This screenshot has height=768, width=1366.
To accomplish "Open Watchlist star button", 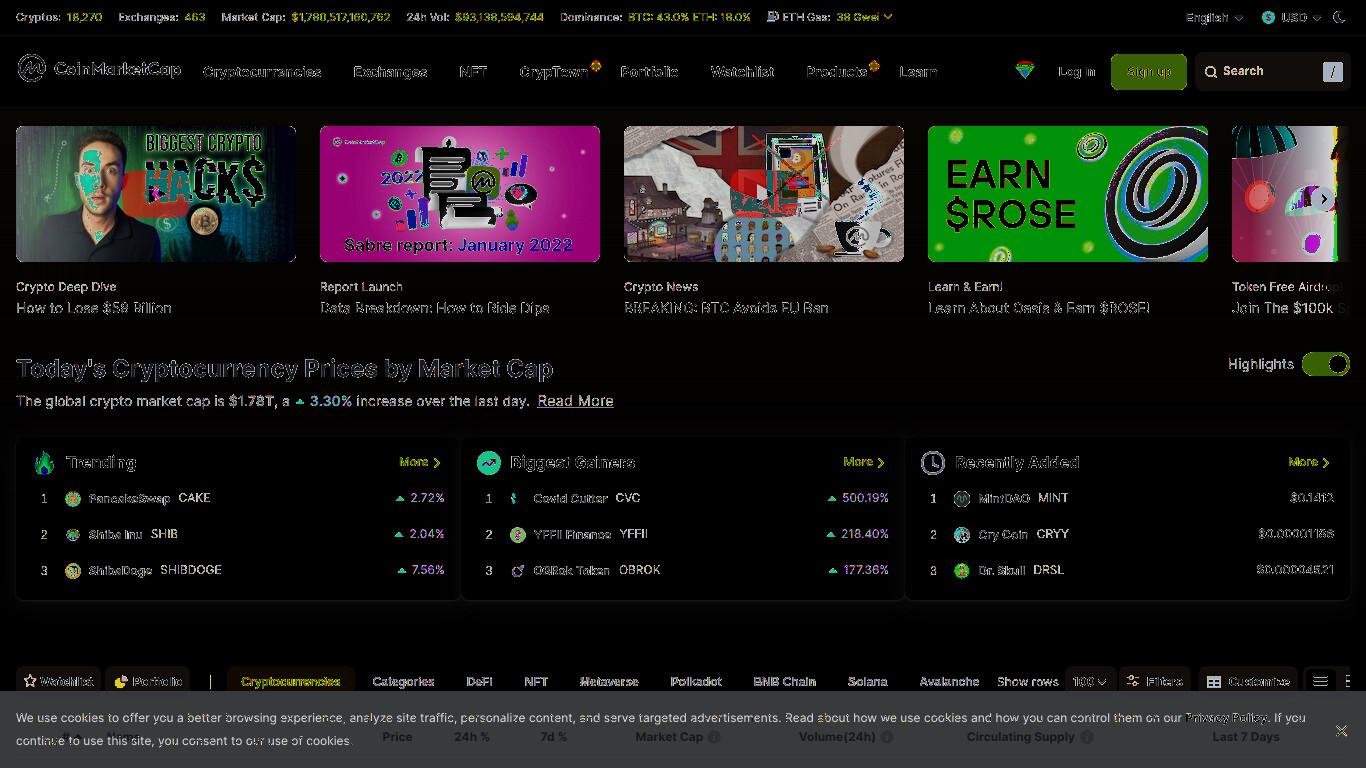I will pyautogui.click(x=58, y=681).
